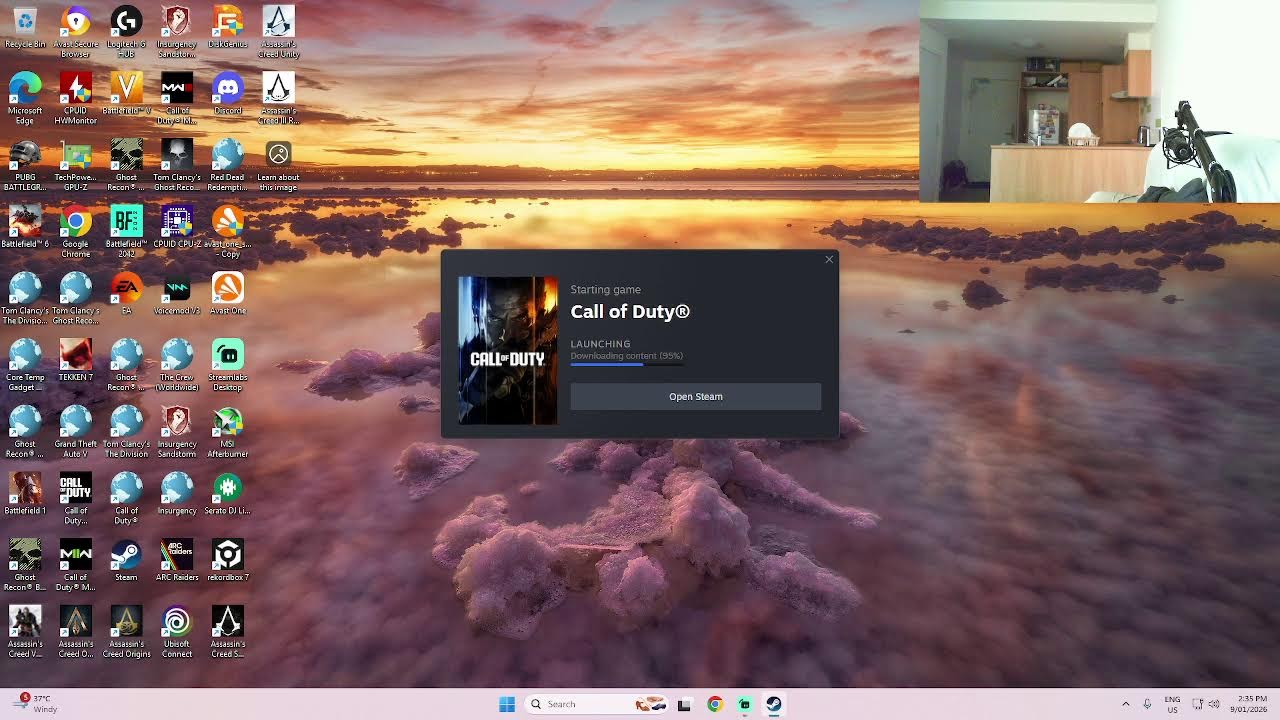Click the 'Learn about this image' icon
The width and height of the screenshot is (1280, 720).
point(278,166)
